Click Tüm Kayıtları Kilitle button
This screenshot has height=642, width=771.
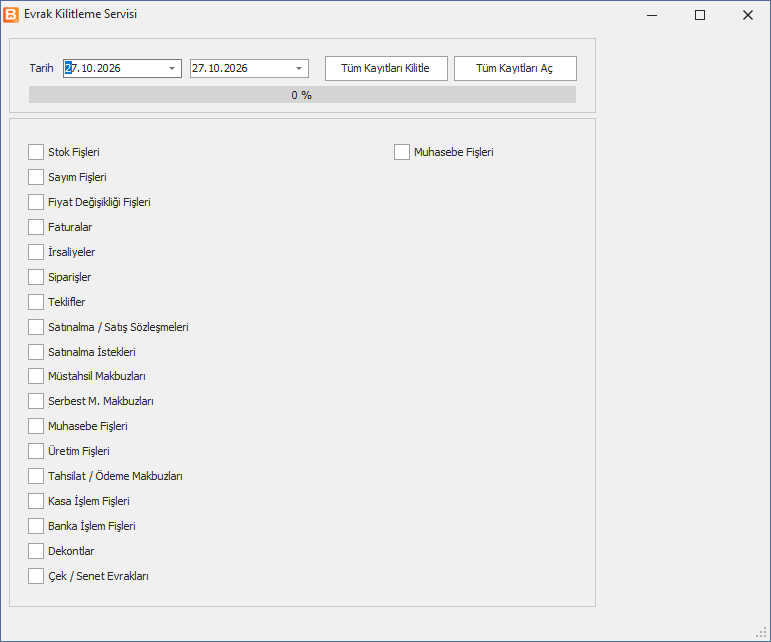[x=386, y=68]
